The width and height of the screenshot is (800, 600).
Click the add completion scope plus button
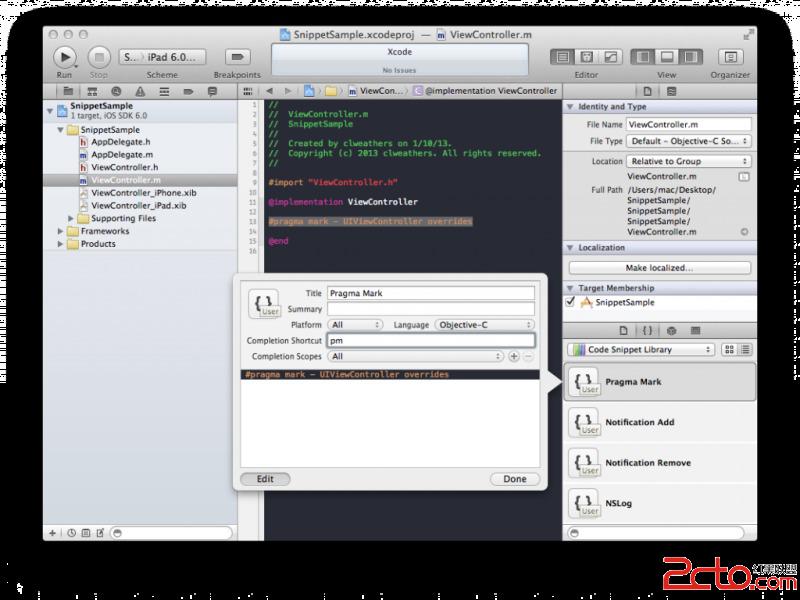coord(514,356)
